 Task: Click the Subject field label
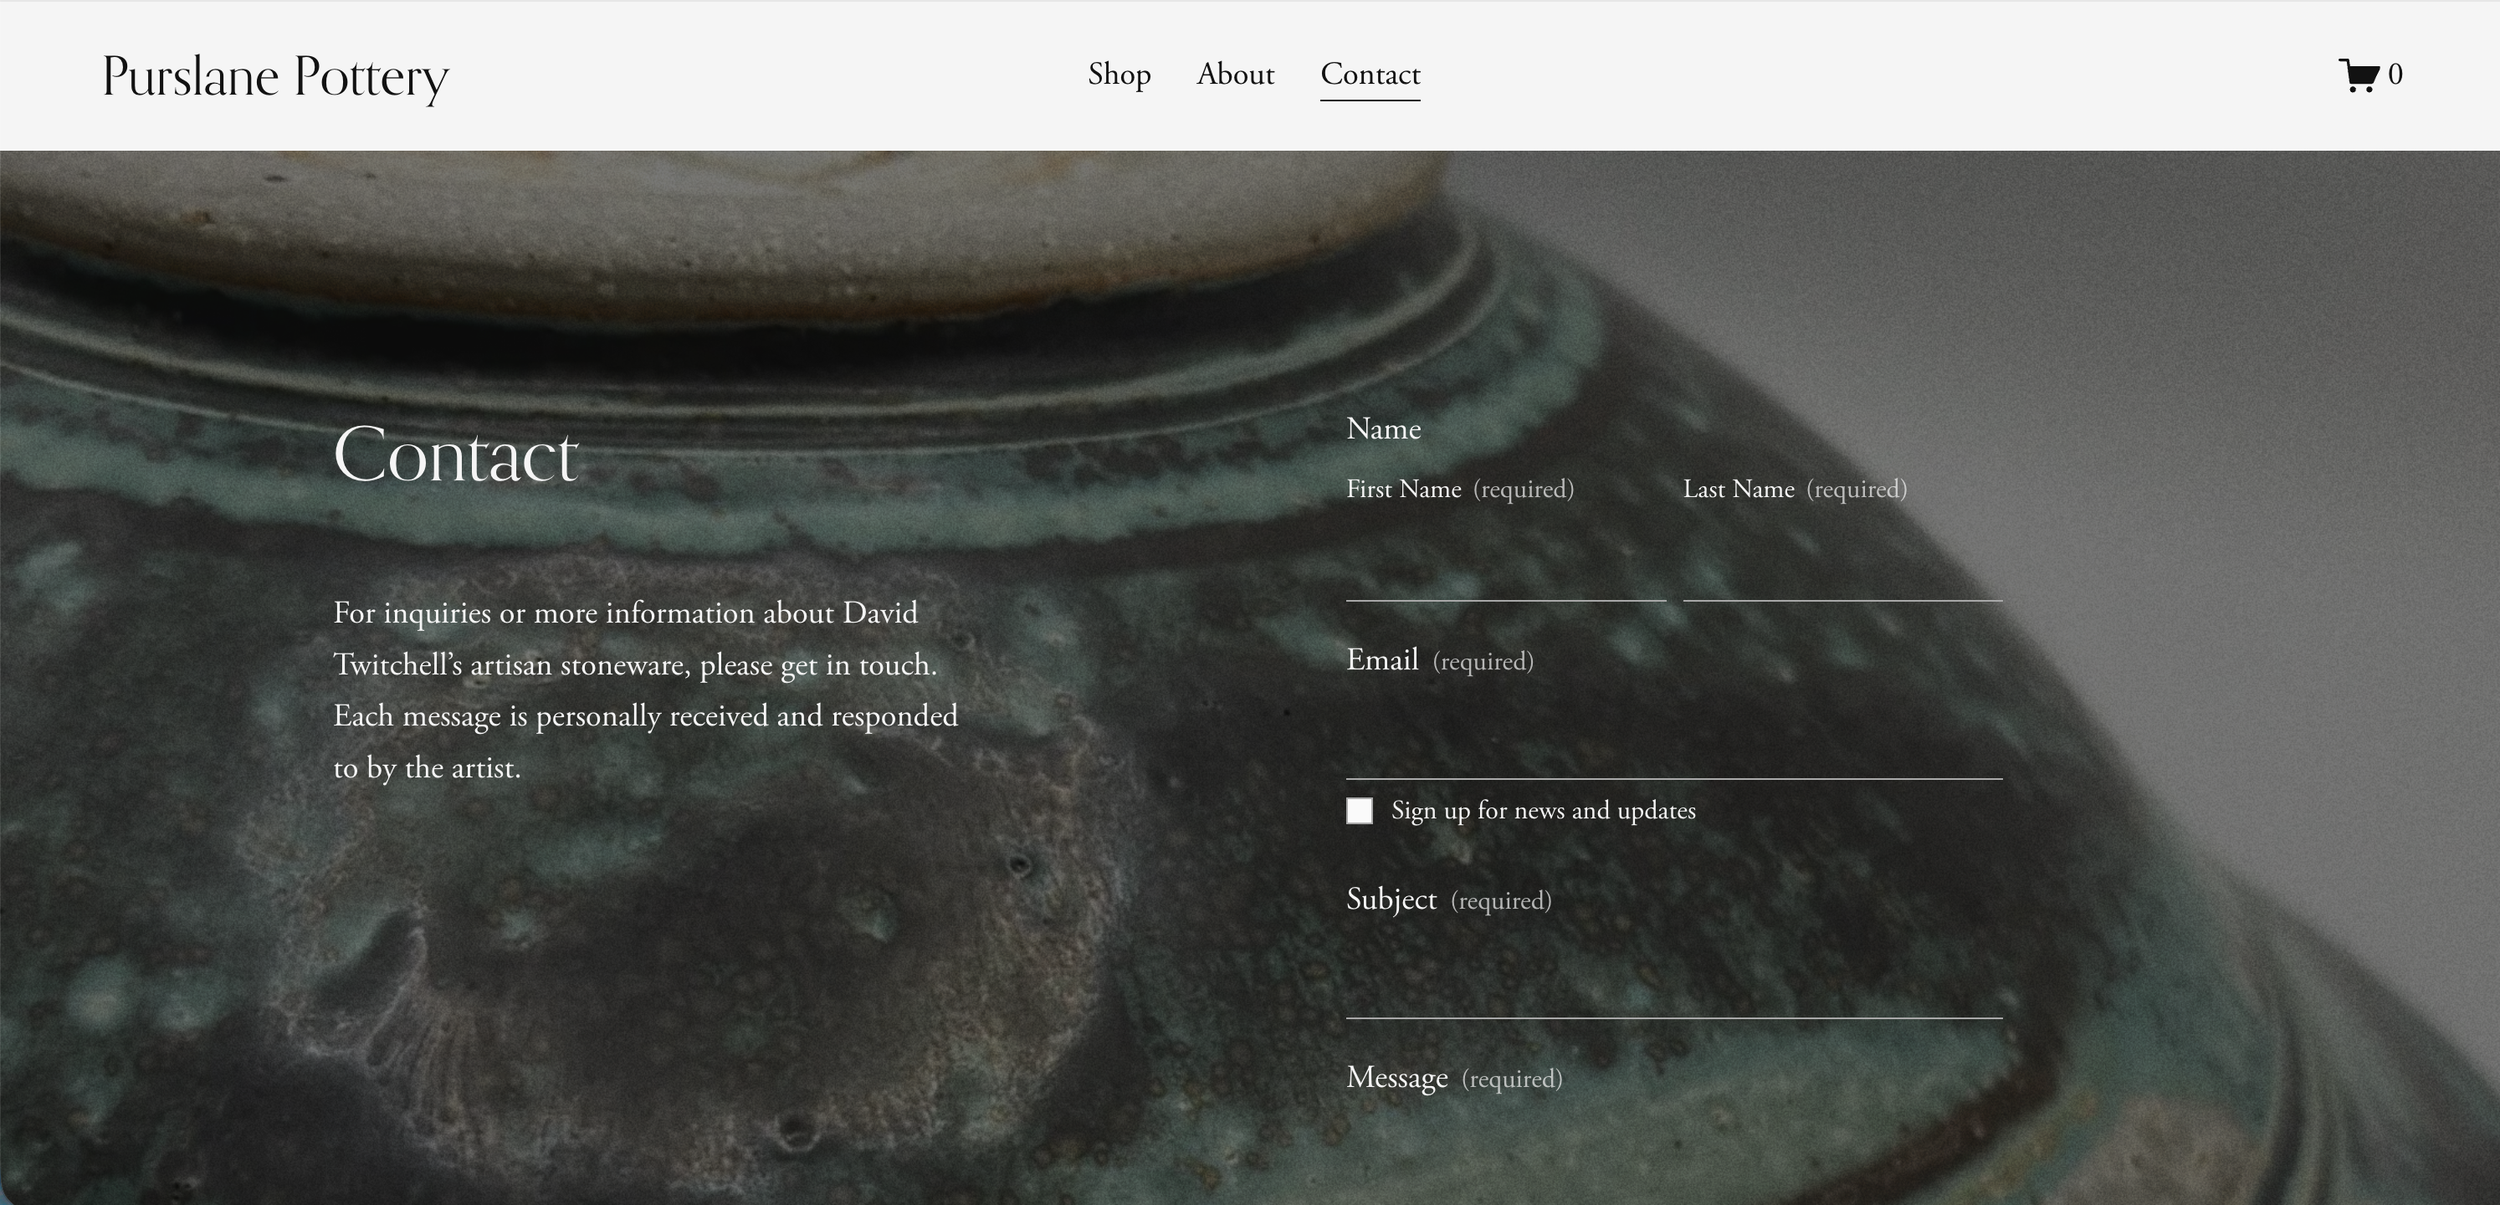[x=1391, y=899]
